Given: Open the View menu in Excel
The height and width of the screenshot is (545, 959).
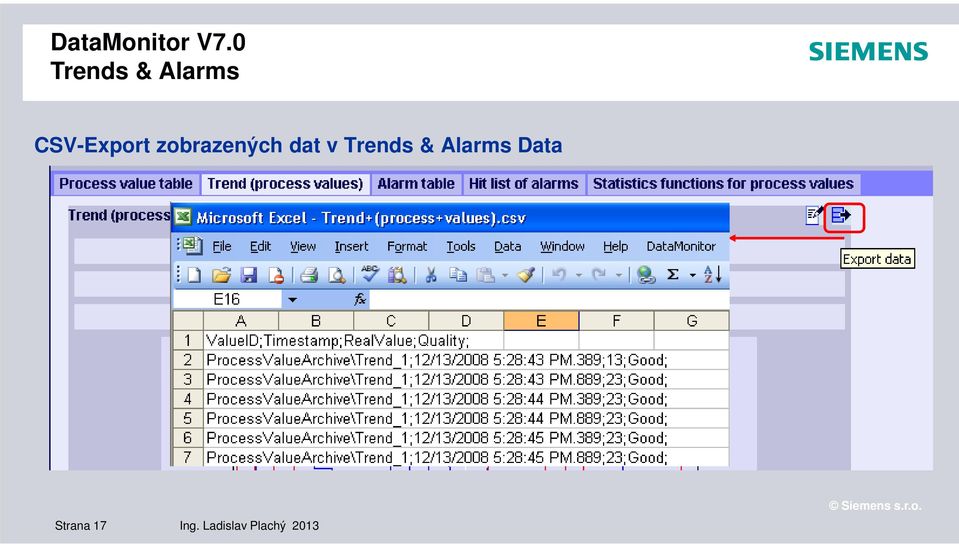Looking at the screenshot, I should tap(303, 247).
